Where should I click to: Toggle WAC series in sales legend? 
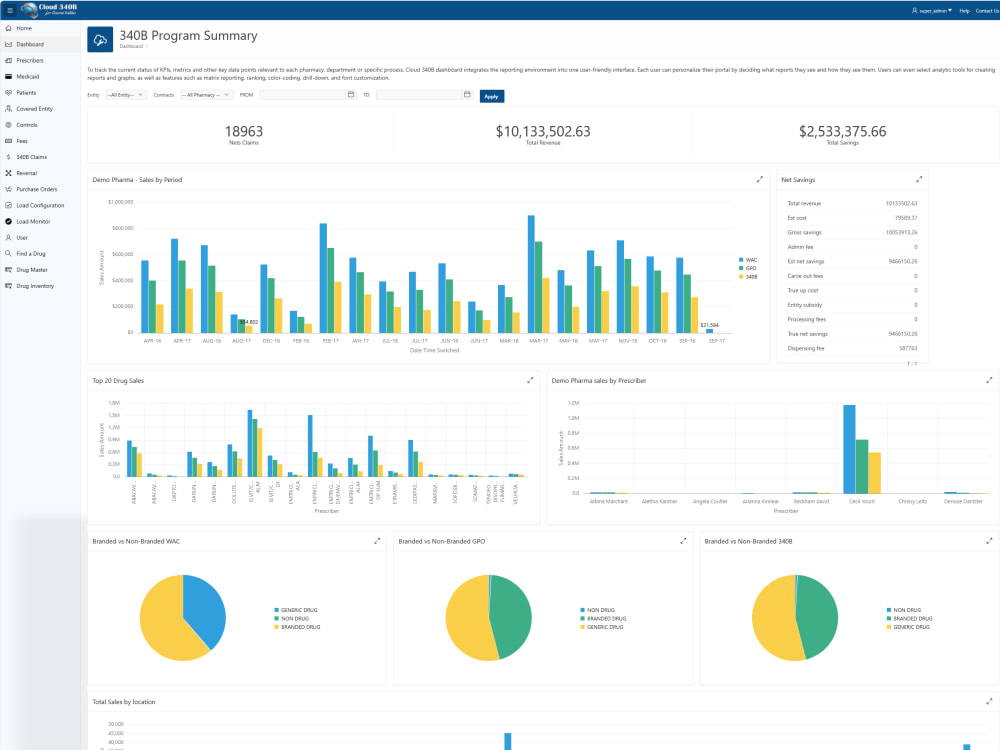(x=748, y=260)
